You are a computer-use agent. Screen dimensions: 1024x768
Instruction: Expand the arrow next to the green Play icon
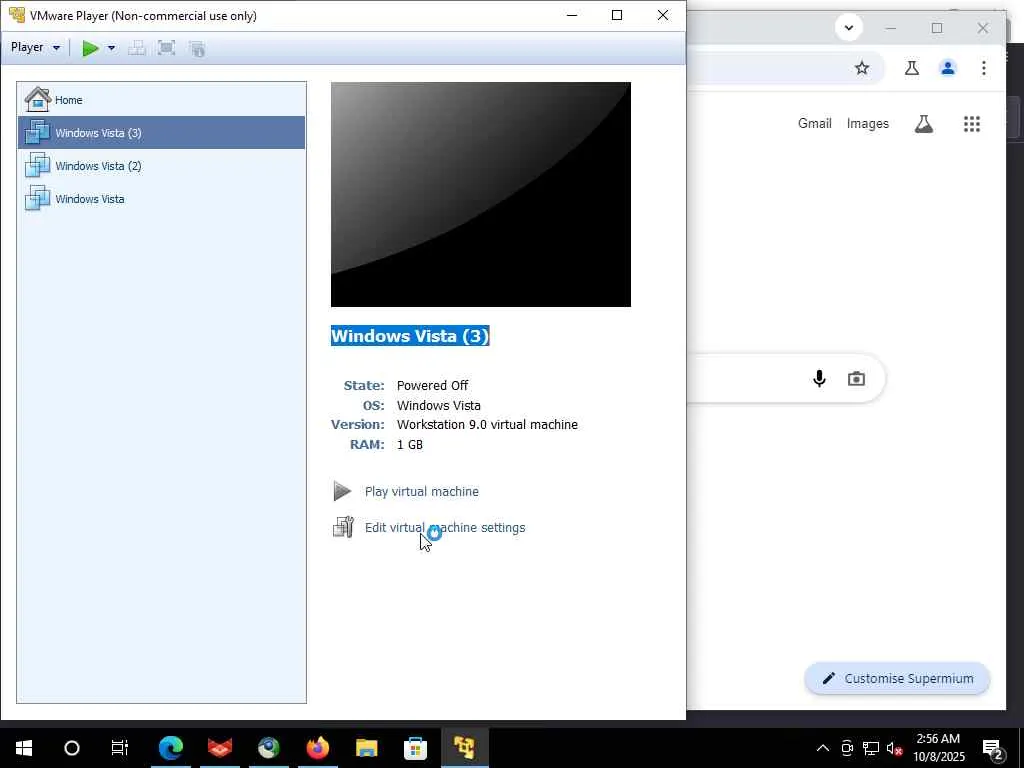(111, 48)
